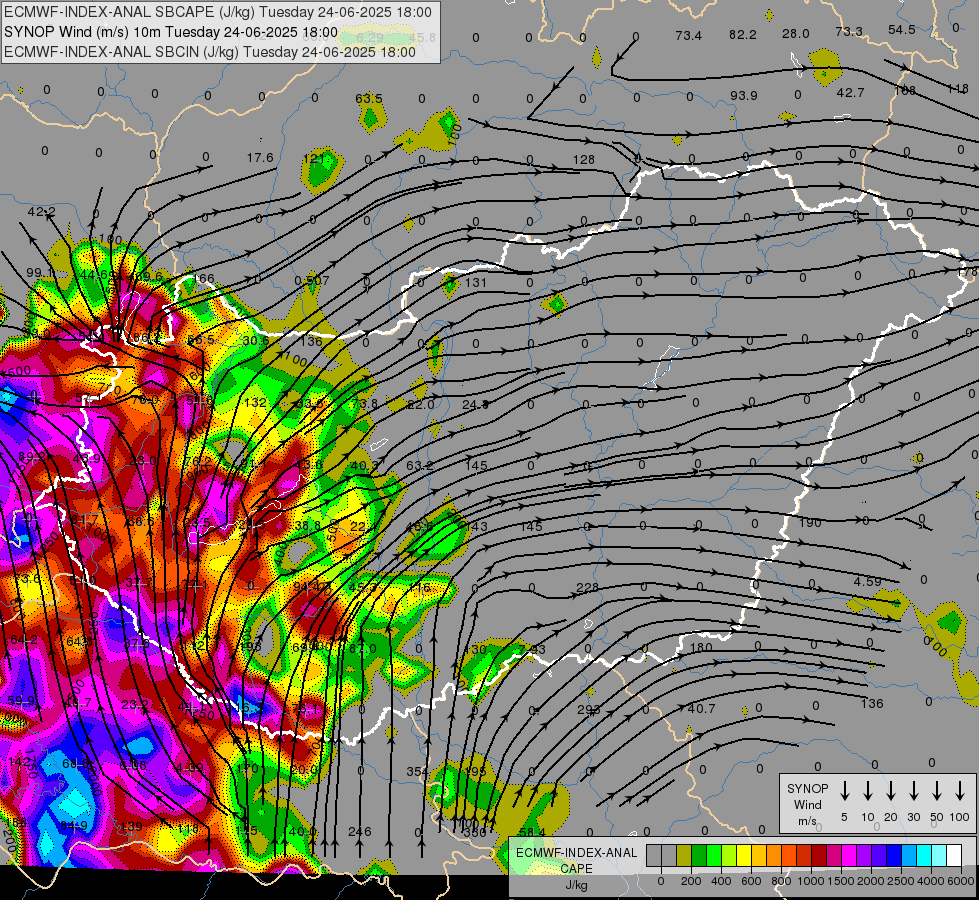Image resolution: width=979 pixels, height=900 pixels.
Task: Pick the sky blue CAPE legend swatch
Action: tap(908, 855)
